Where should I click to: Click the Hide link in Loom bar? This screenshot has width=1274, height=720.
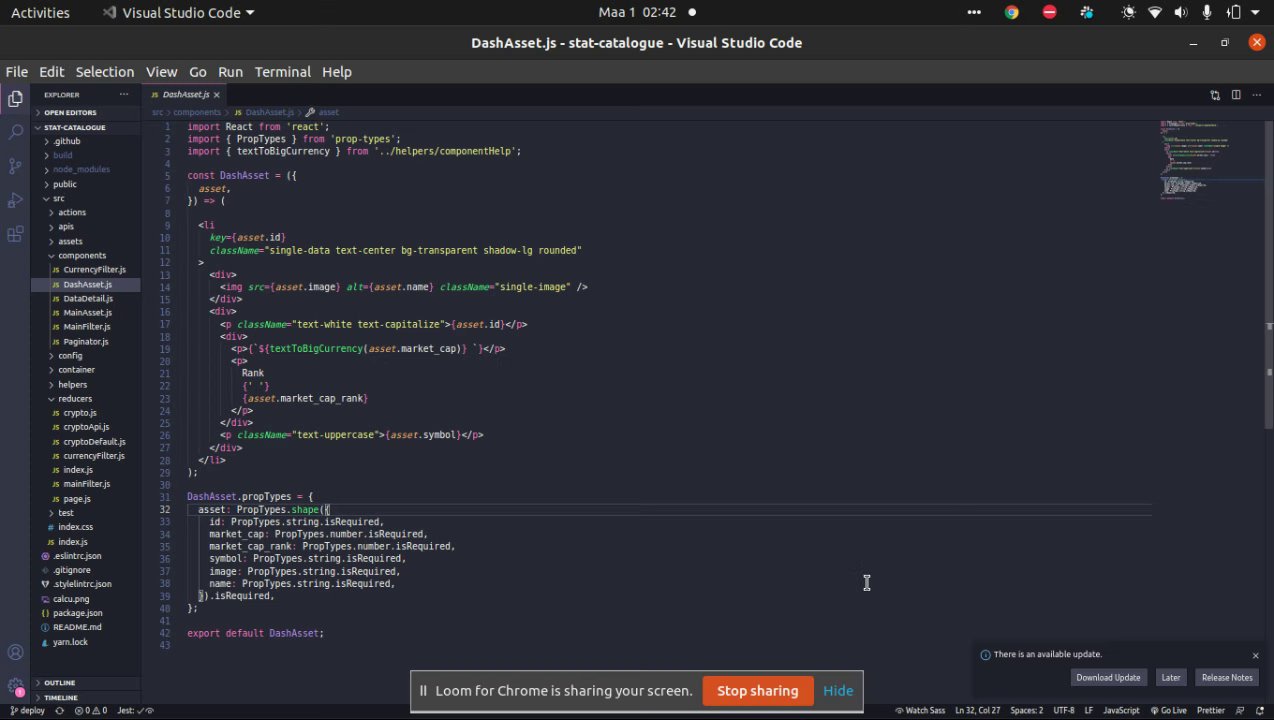coord(838,691)
